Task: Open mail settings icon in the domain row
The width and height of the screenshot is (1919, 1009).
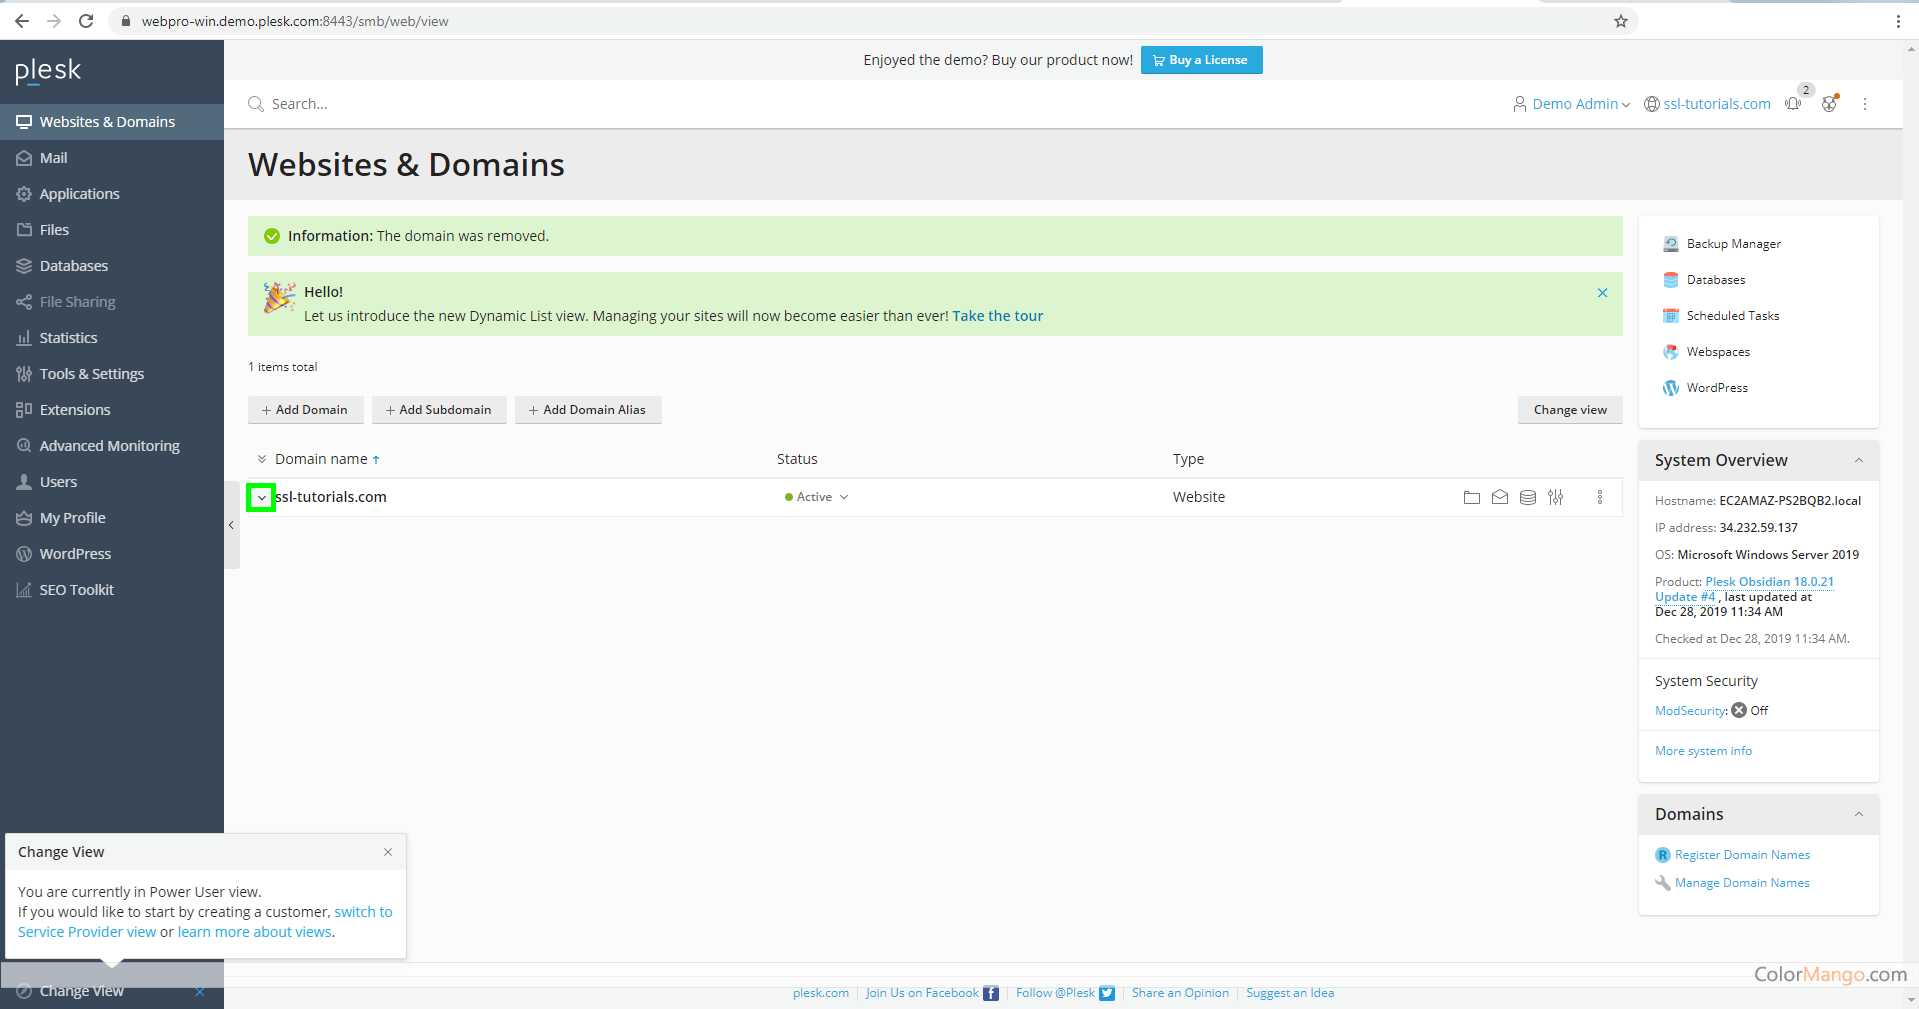Action: pos(1499,497)
